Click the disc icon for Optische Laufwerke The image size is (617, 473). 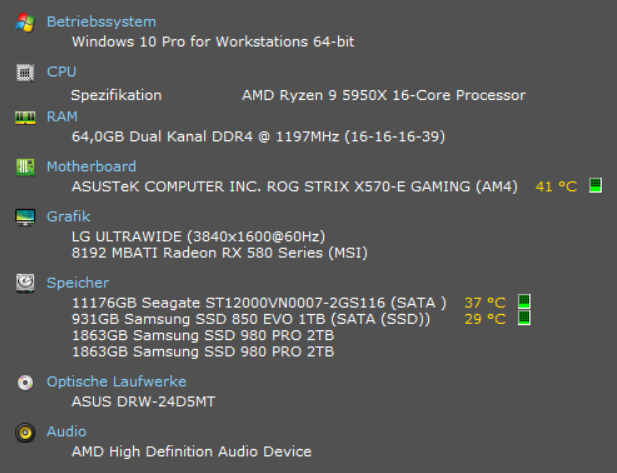tap(25, 382)
